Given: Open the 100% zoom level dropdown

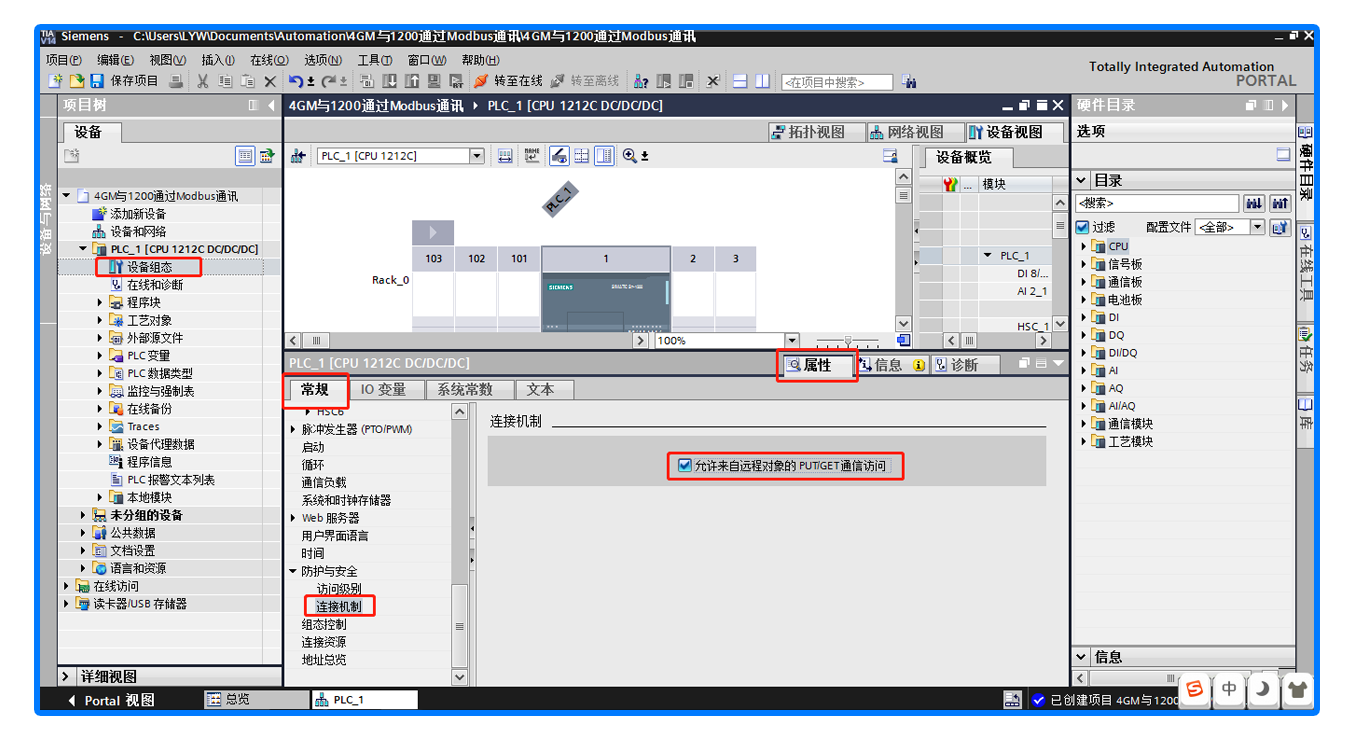Looking at the screenshot, I should click(792, 340).
